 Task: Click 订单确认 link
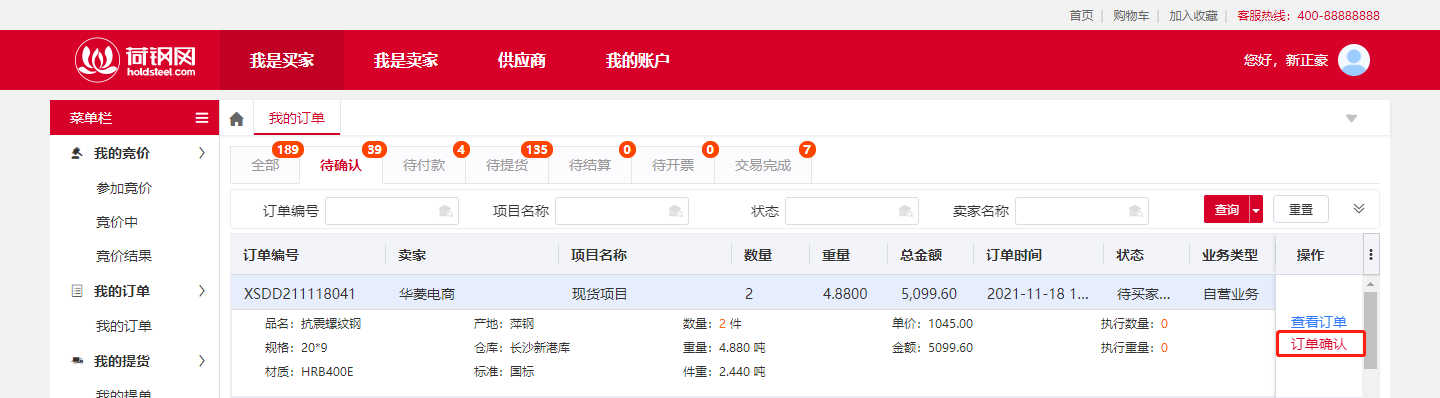[x=1320, y=345]
